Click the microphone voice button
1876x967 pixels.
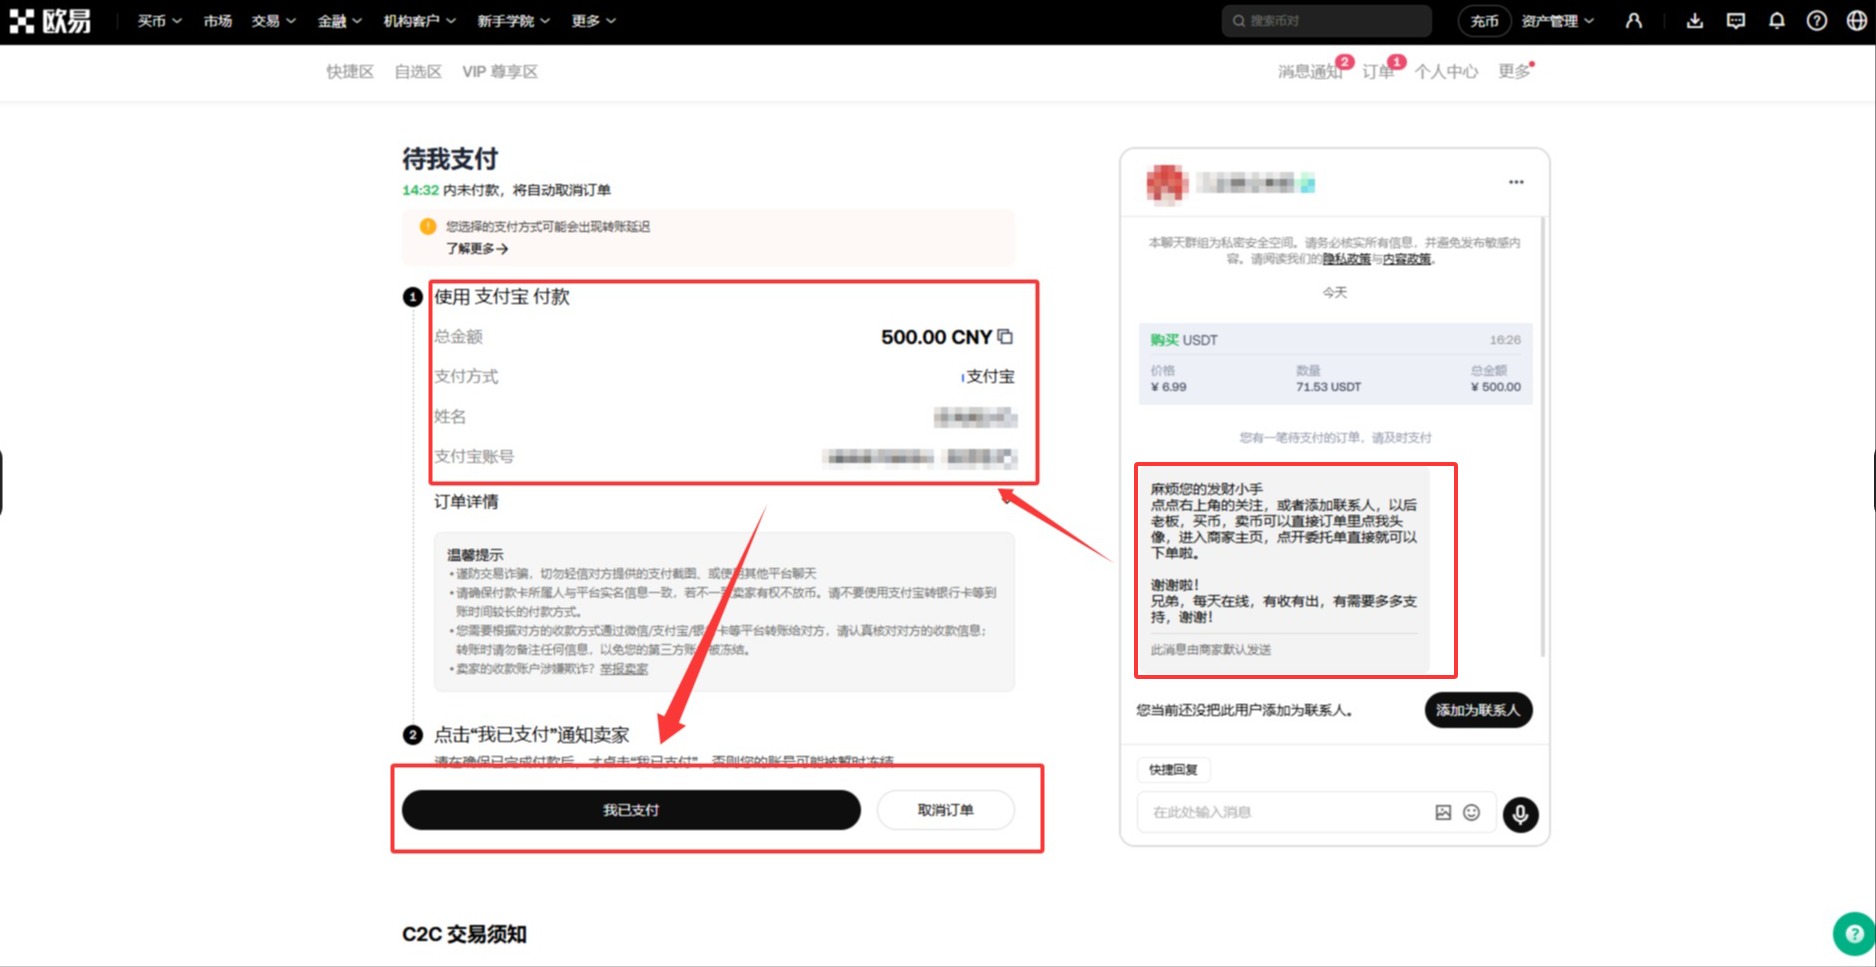click(1520, 814)
